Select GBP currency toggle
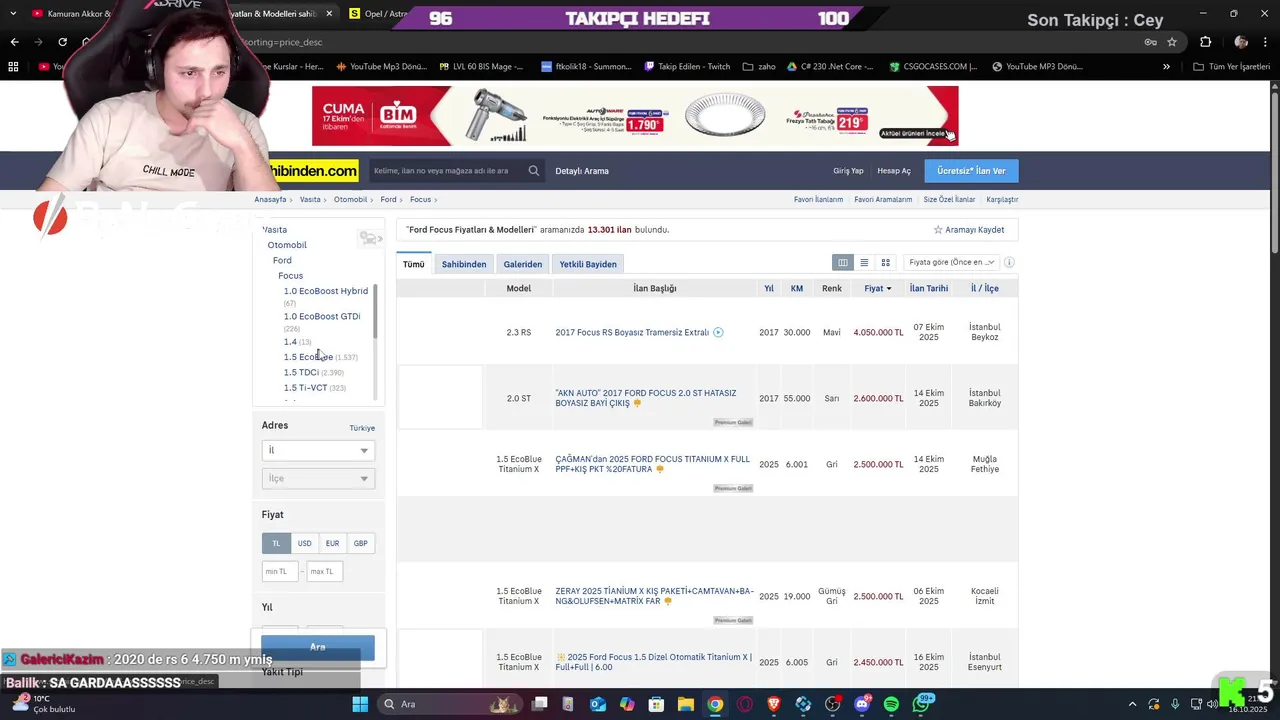1280x720 pixels. (x=360, y=543)
